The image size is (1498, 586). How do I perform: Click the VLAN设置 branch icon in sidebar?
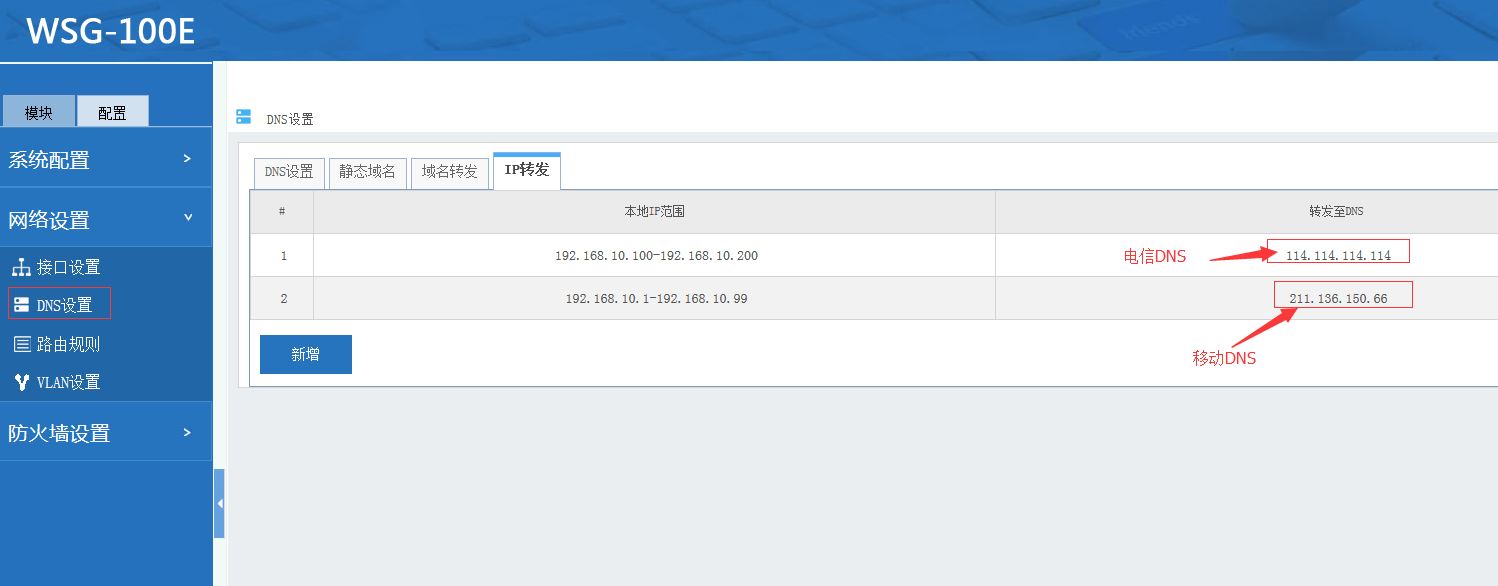click(21, 382)
